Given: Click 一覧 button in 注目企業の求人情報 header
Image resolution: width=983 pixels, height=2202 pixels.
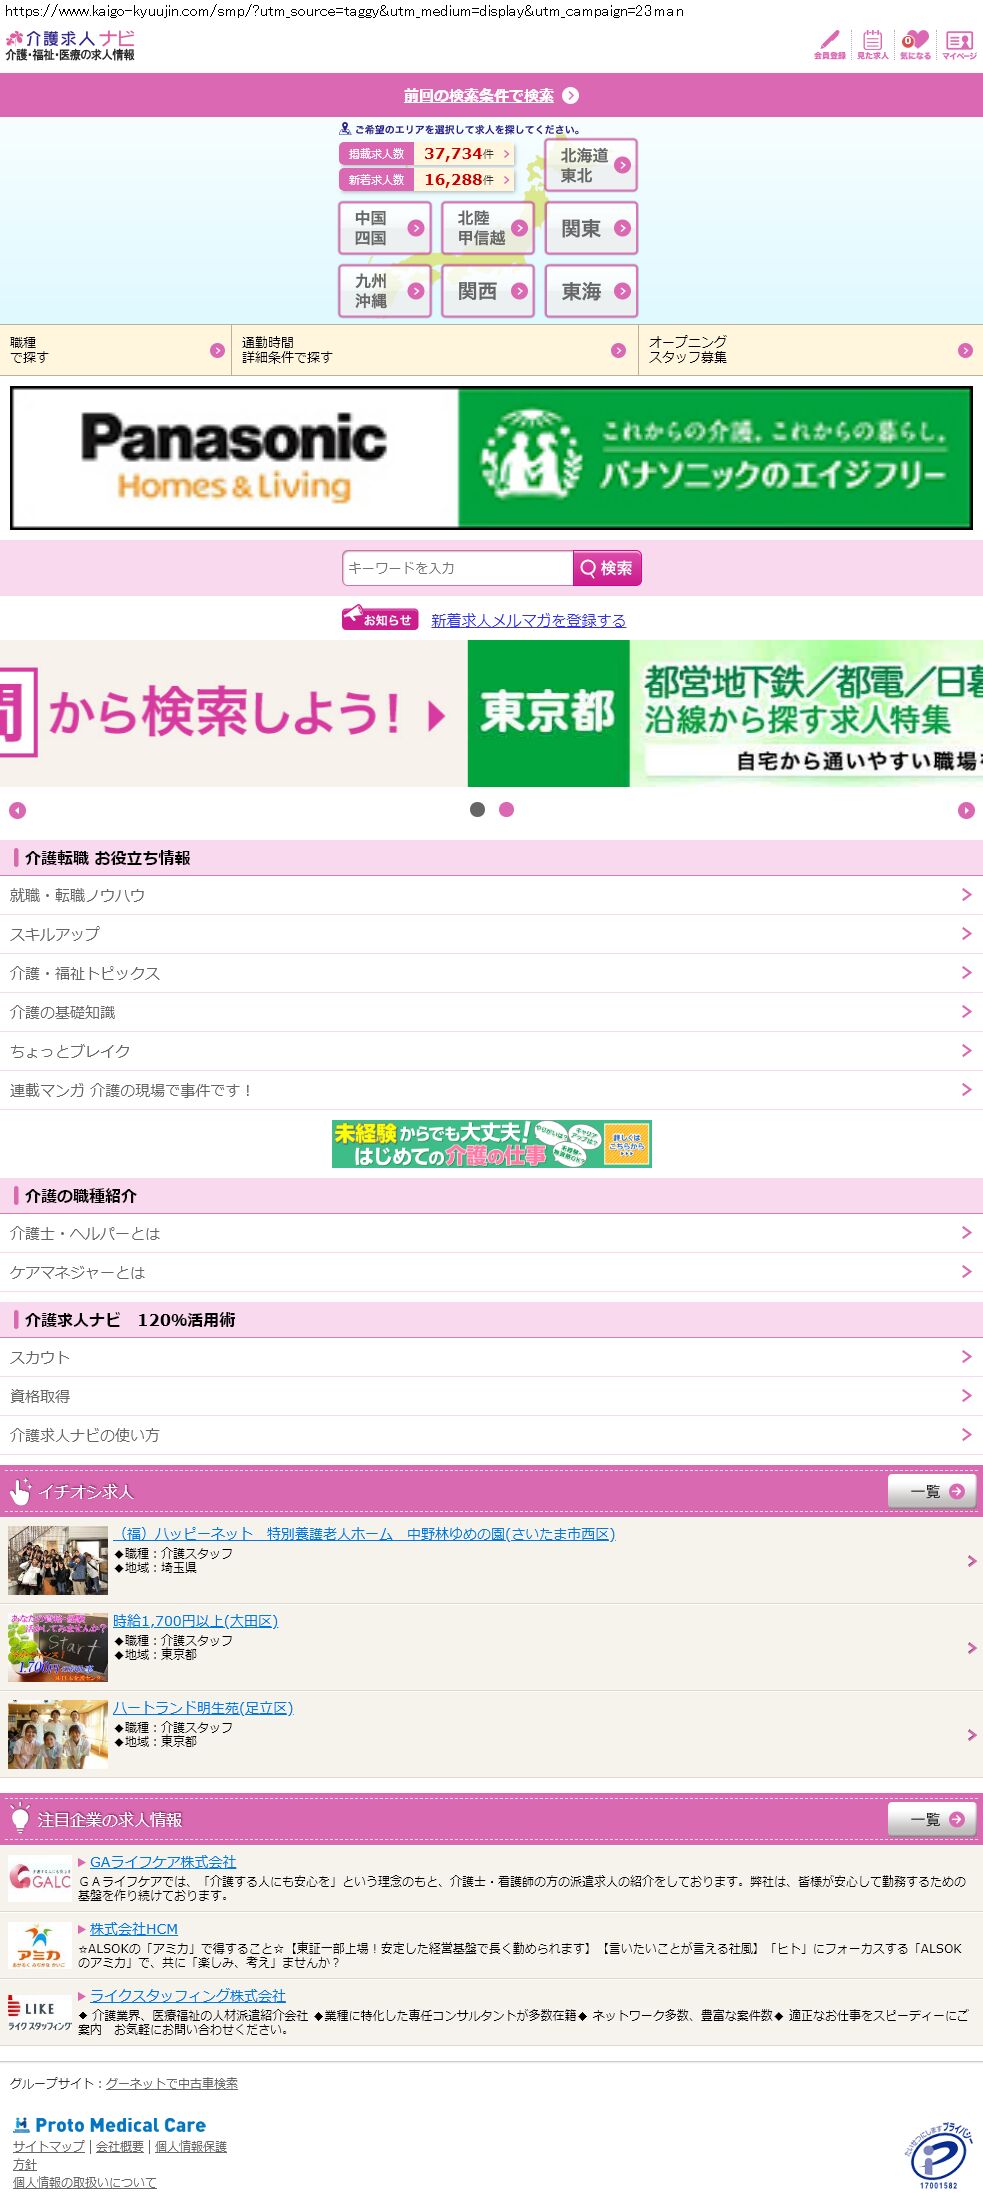Looking at the screenshot, I should 931,1819.
